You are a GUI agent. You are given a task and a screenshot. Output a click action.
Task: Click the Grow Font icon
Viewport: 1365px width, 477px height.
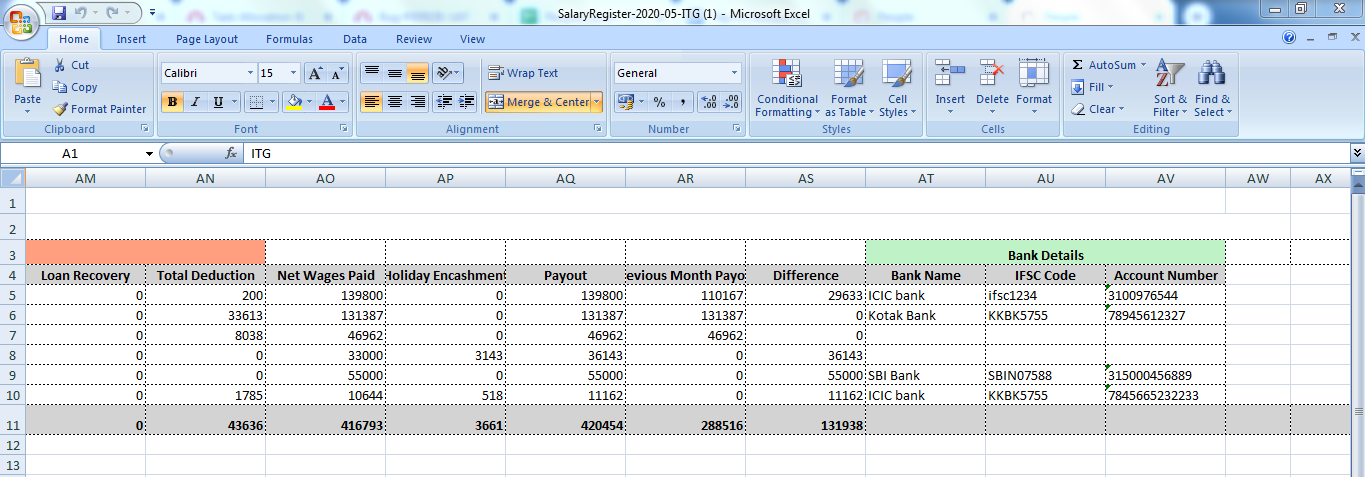click(315, 73)
